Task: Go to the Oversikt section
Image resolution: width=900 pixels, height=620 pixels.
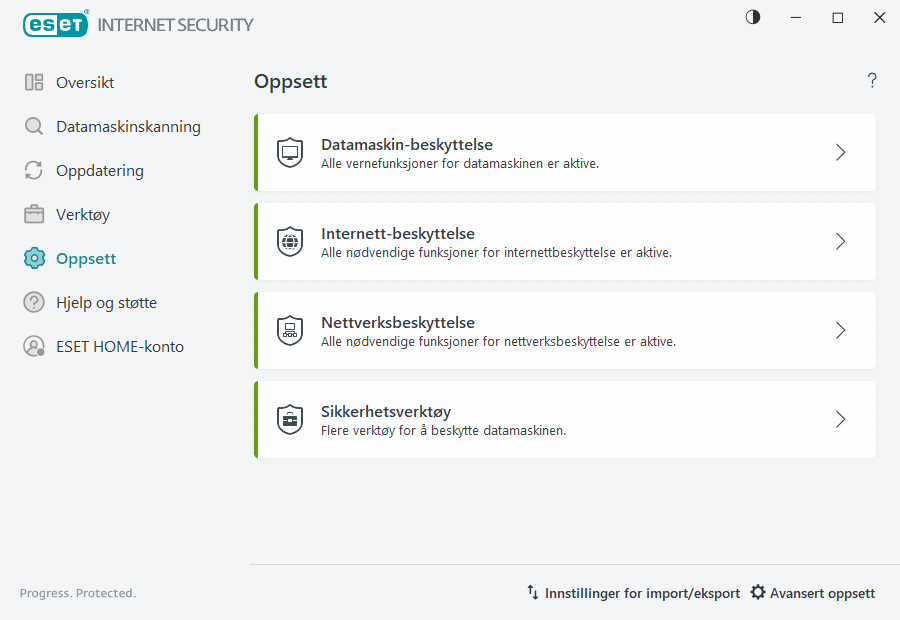Action: (85, 82)
